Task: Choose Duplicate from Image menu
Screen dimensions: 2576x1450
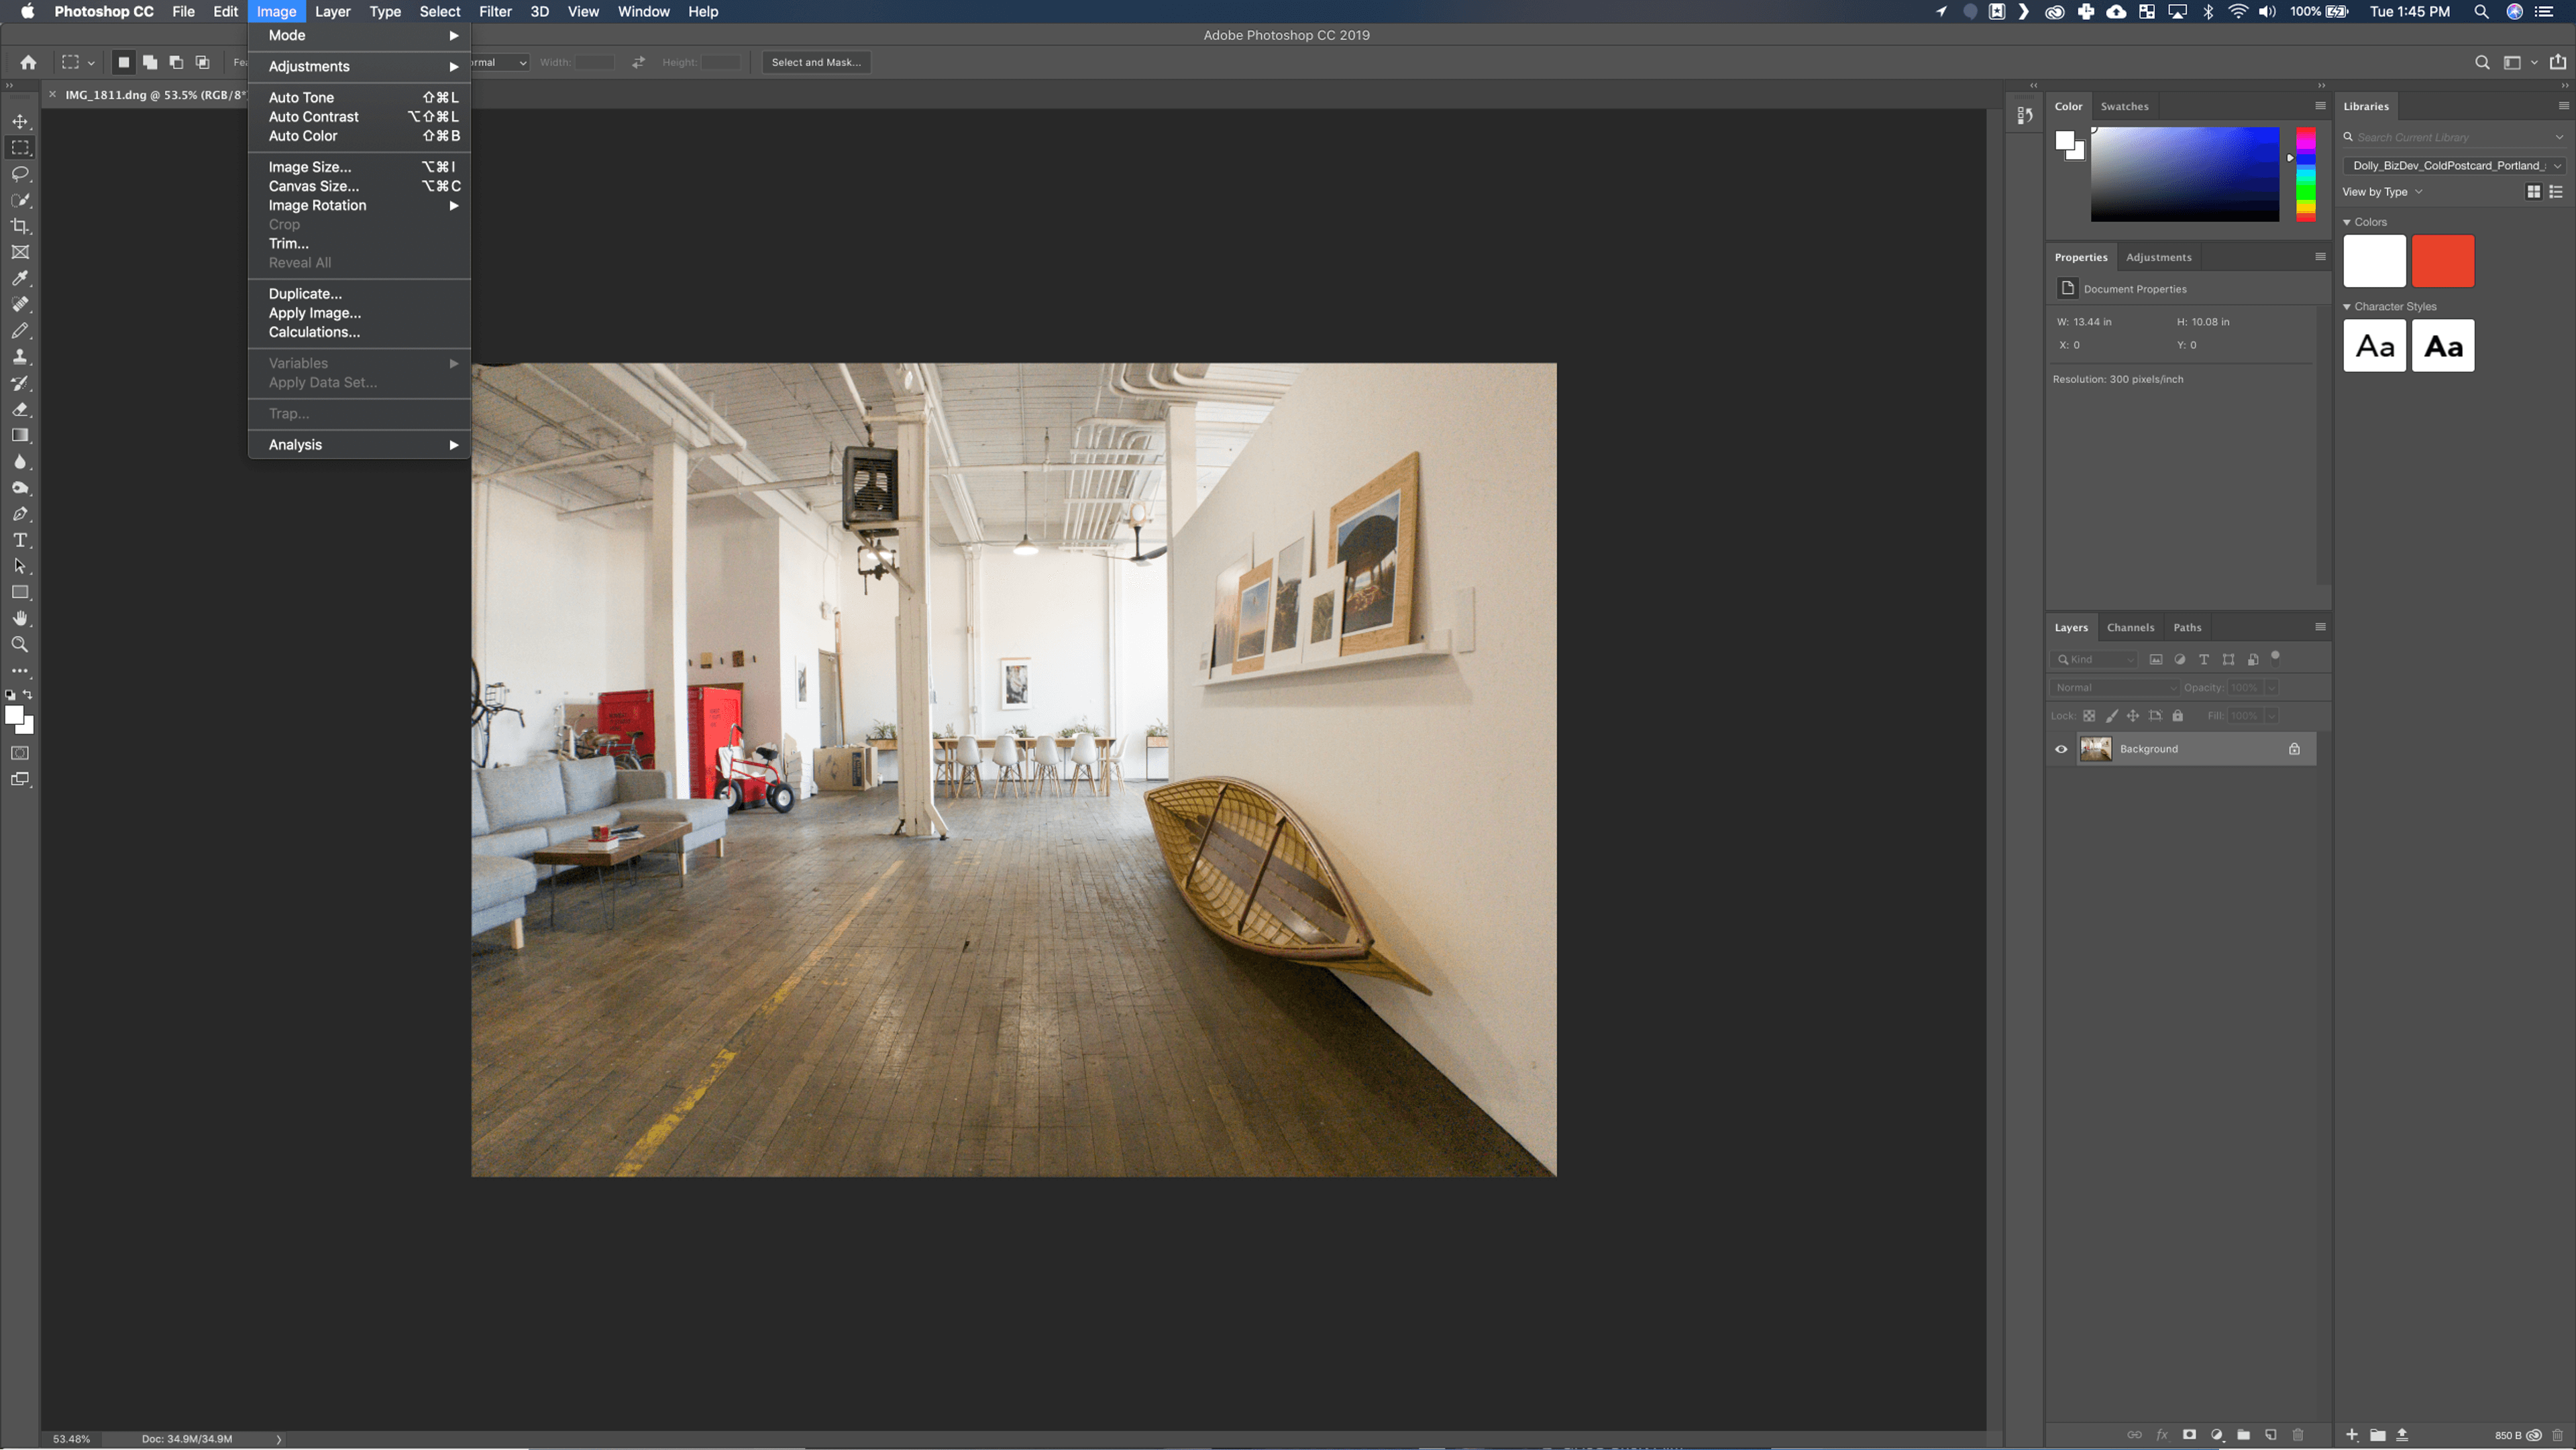Action: 359,294
